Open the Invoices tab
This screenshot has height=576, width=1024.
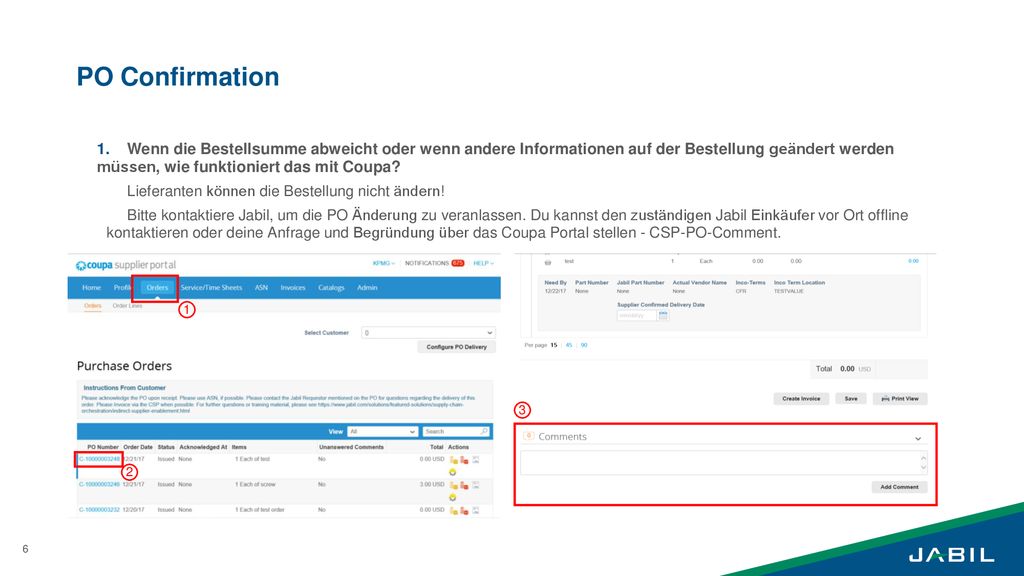coord(293,287)
